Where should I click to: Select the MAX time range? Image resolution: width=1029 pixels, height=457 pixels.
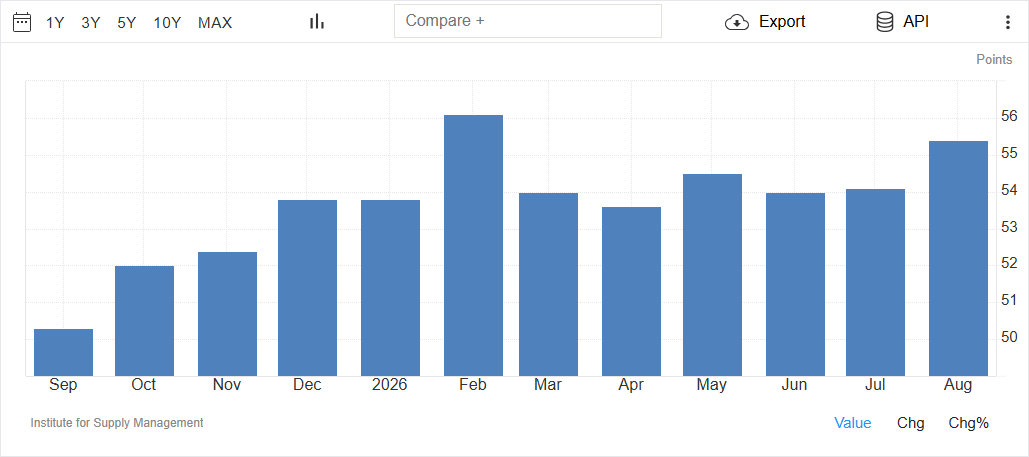click(x=215, y=23)
